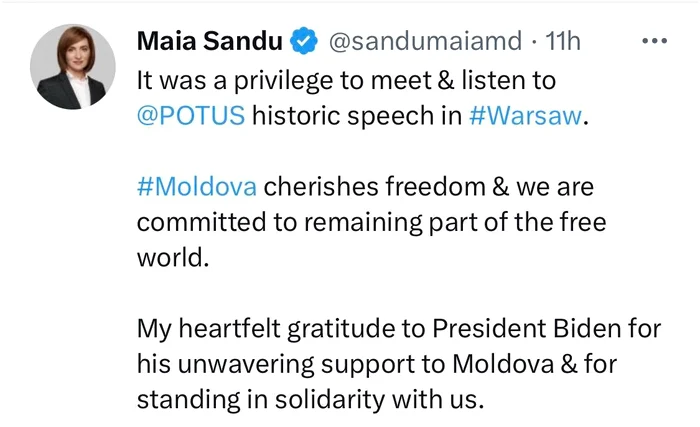
Task: Open the #Moldova hashtag
Action: (x=197, y=186)
